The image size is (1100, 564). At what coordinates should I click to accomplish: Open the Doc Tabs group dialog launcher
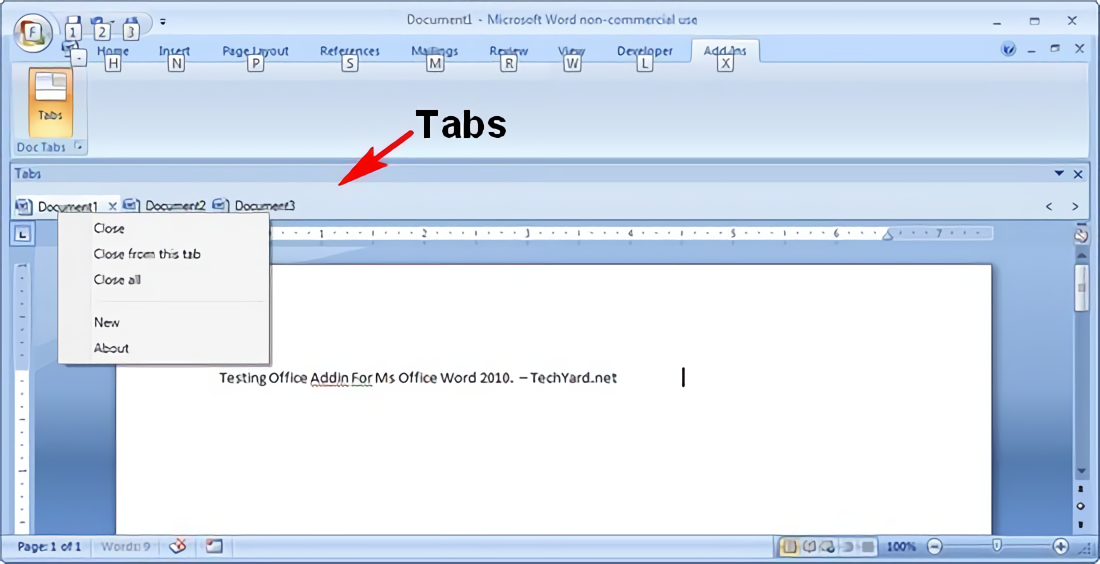(79, 147)
